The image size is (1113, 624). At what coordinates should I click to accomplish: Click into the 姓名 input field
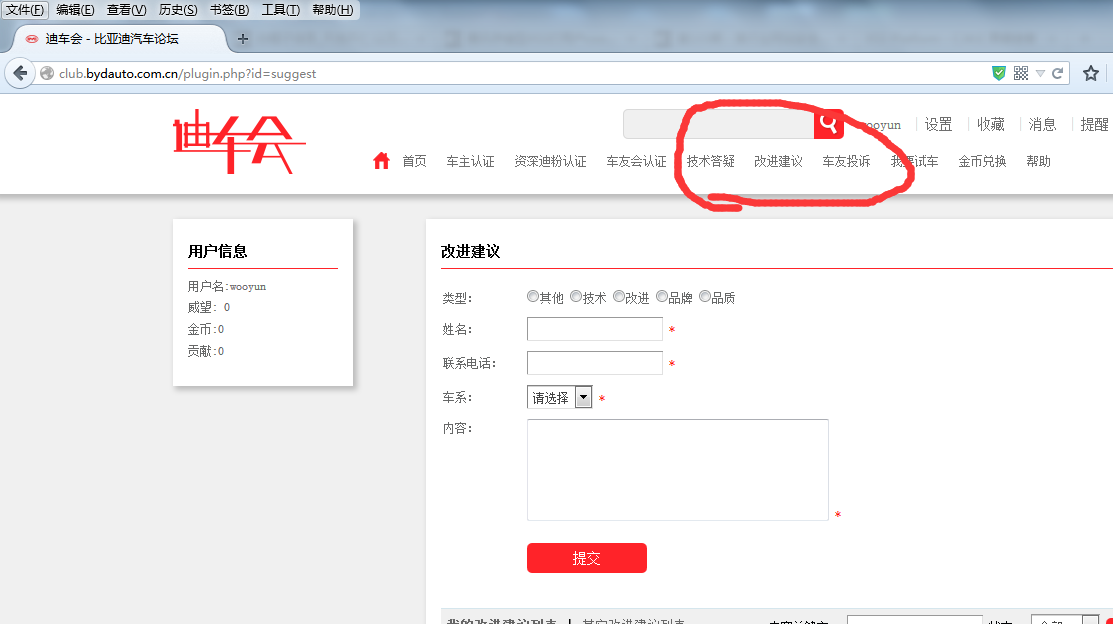pyautogui.click(x=595, y=329)
